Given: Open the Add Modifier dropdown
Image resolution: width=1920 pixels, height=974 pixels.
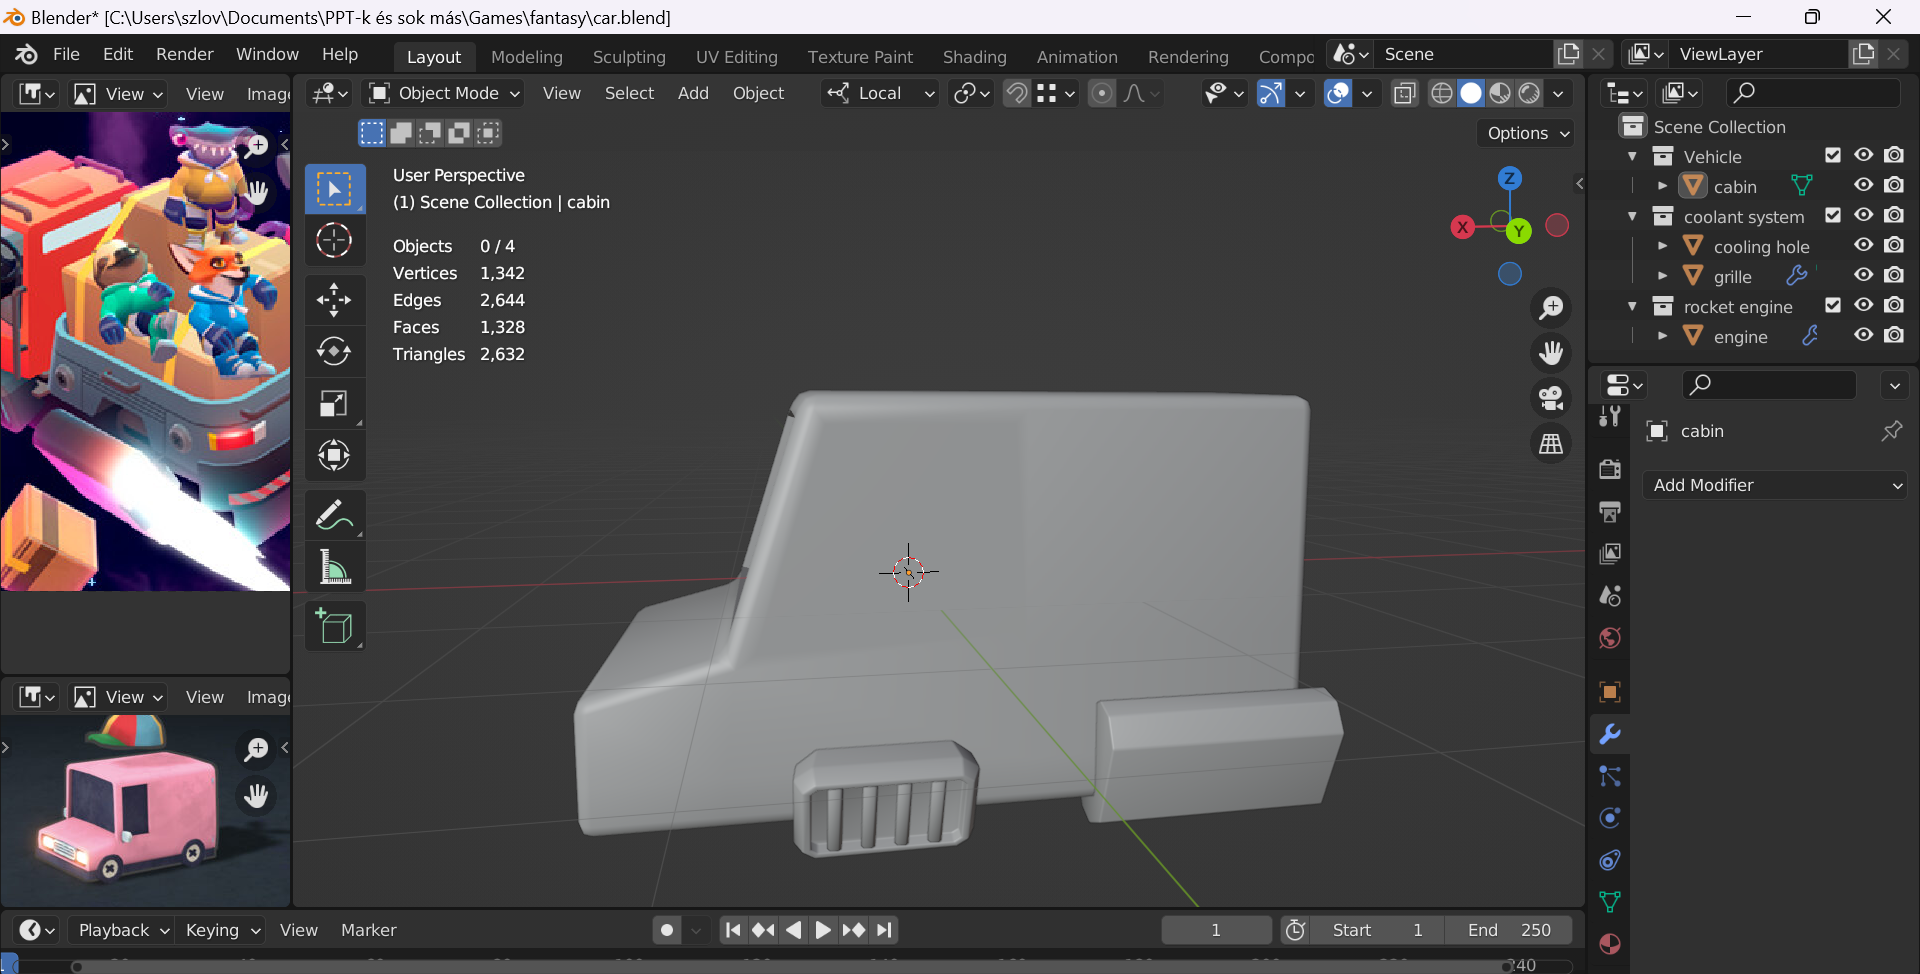Looking at the screenshot, I should click(x=1775, y=485).
